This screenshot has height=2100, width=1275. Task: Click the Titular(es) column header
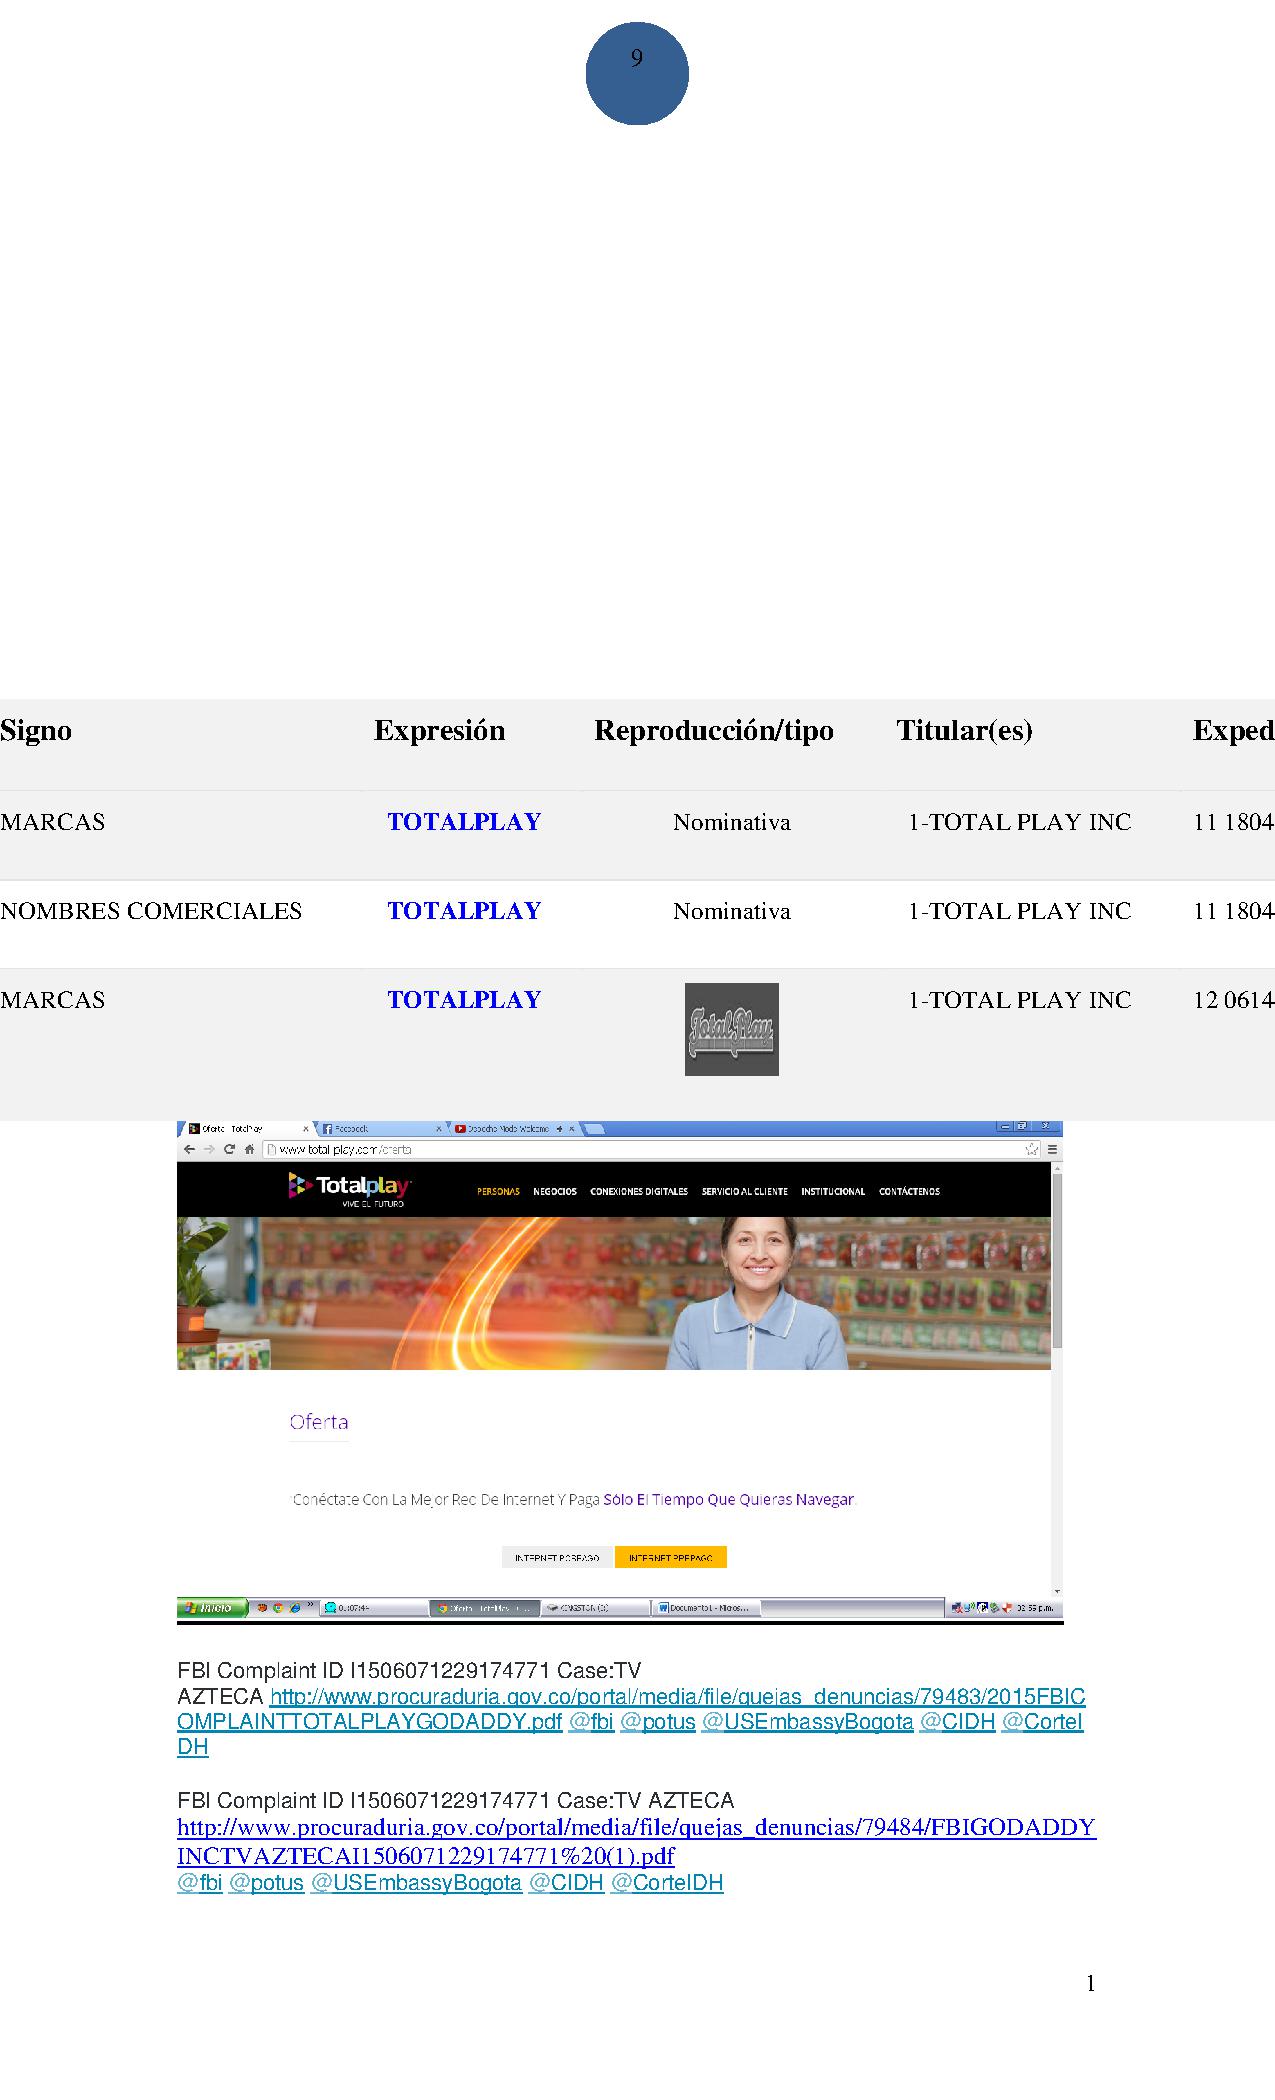pos(965,731)
